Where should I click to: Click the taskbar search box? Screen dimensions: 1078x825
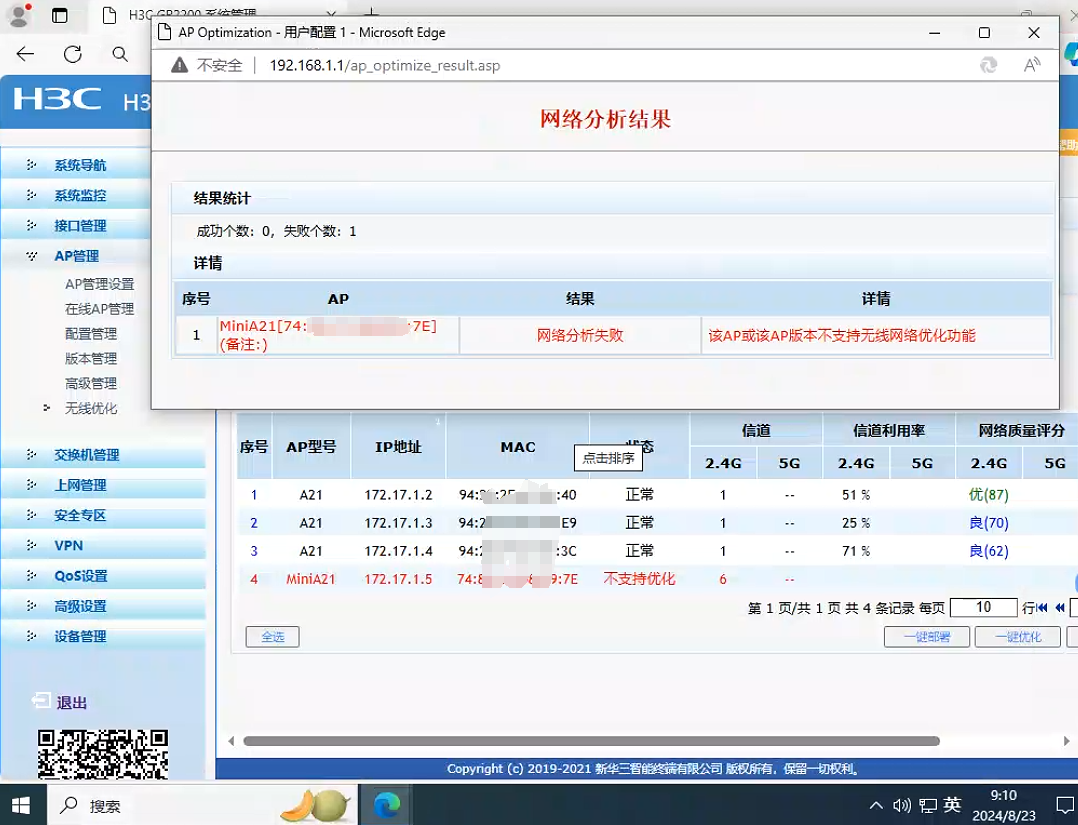pyautogui.click(x=201, y=805)
